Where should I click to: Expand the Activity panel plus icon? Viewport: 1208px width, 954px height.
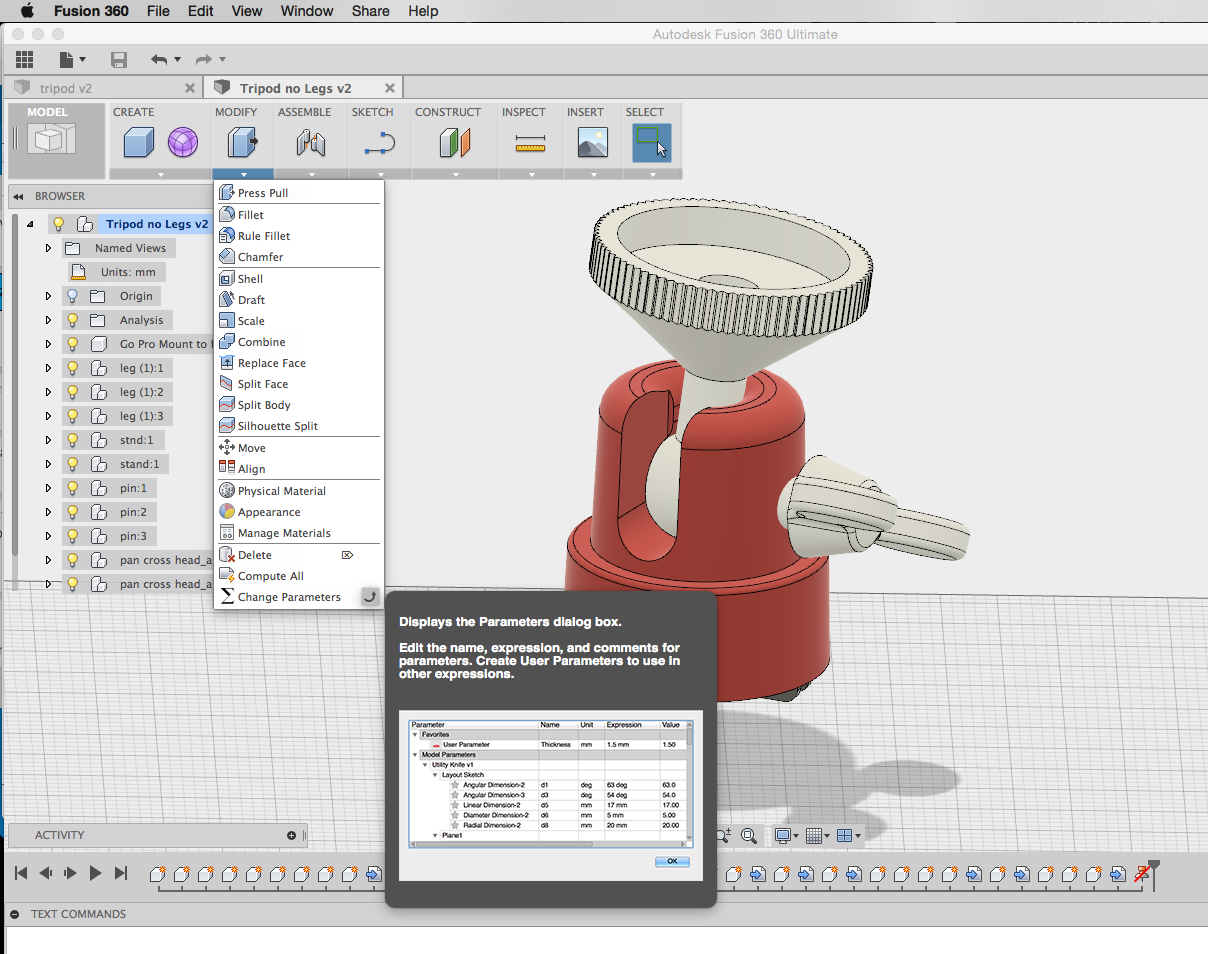click(x=292, y=835)
